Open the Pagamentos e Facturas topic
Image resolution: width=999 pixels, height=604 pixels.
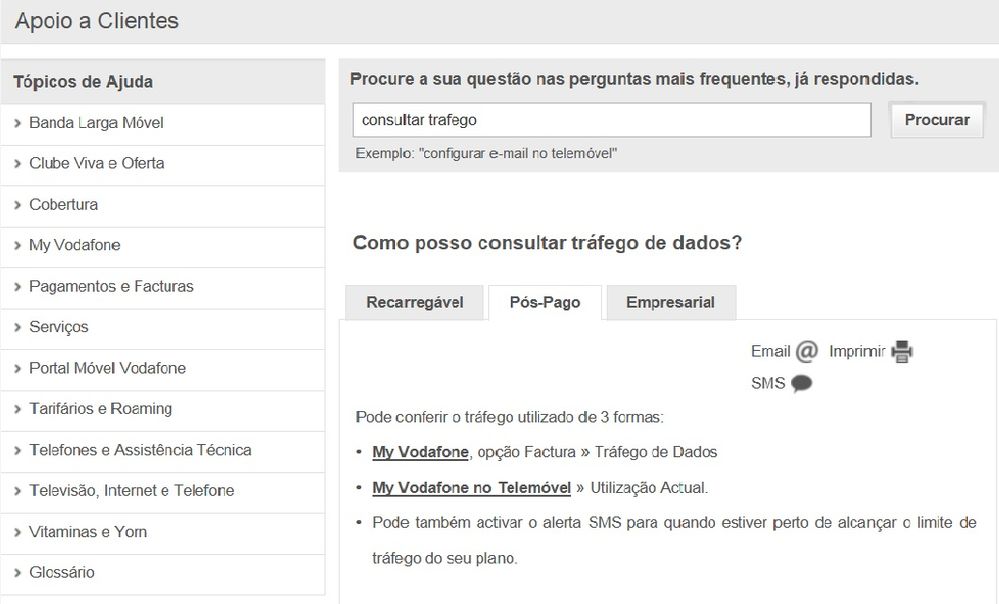point(111,287)
